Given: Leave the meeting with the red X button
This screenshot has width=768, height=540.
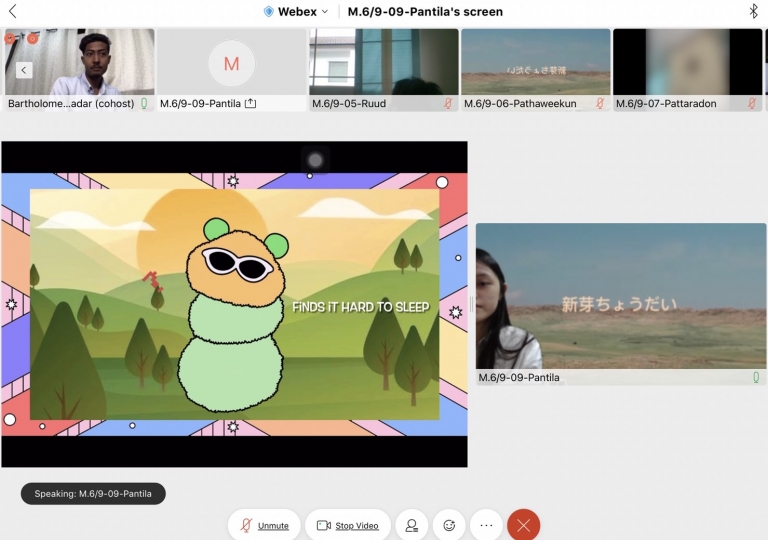Looking at the screenshot, I should click(x=524, y=525).
